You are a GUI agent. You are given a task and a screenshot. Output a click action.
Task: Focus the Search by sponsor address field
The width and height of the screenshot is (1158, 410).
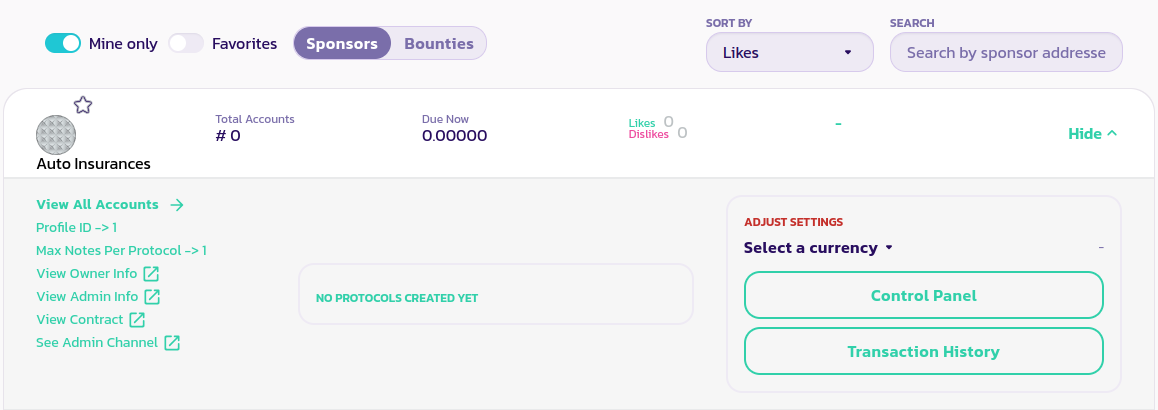coord(1006,53)
